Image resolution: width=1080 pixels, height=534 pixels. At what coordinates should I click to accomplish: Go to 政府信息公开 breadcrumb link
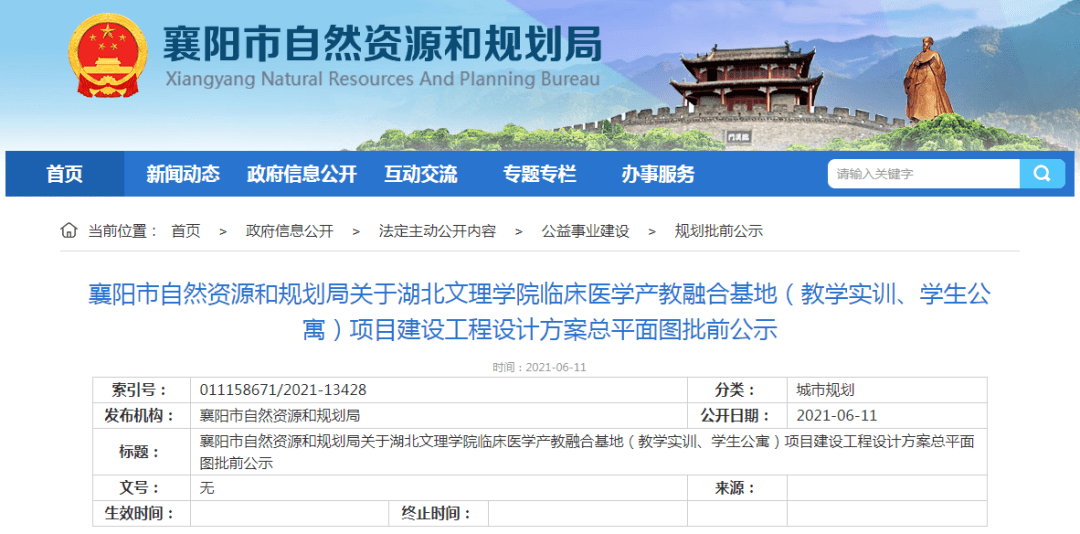click(x=289, y=232)
